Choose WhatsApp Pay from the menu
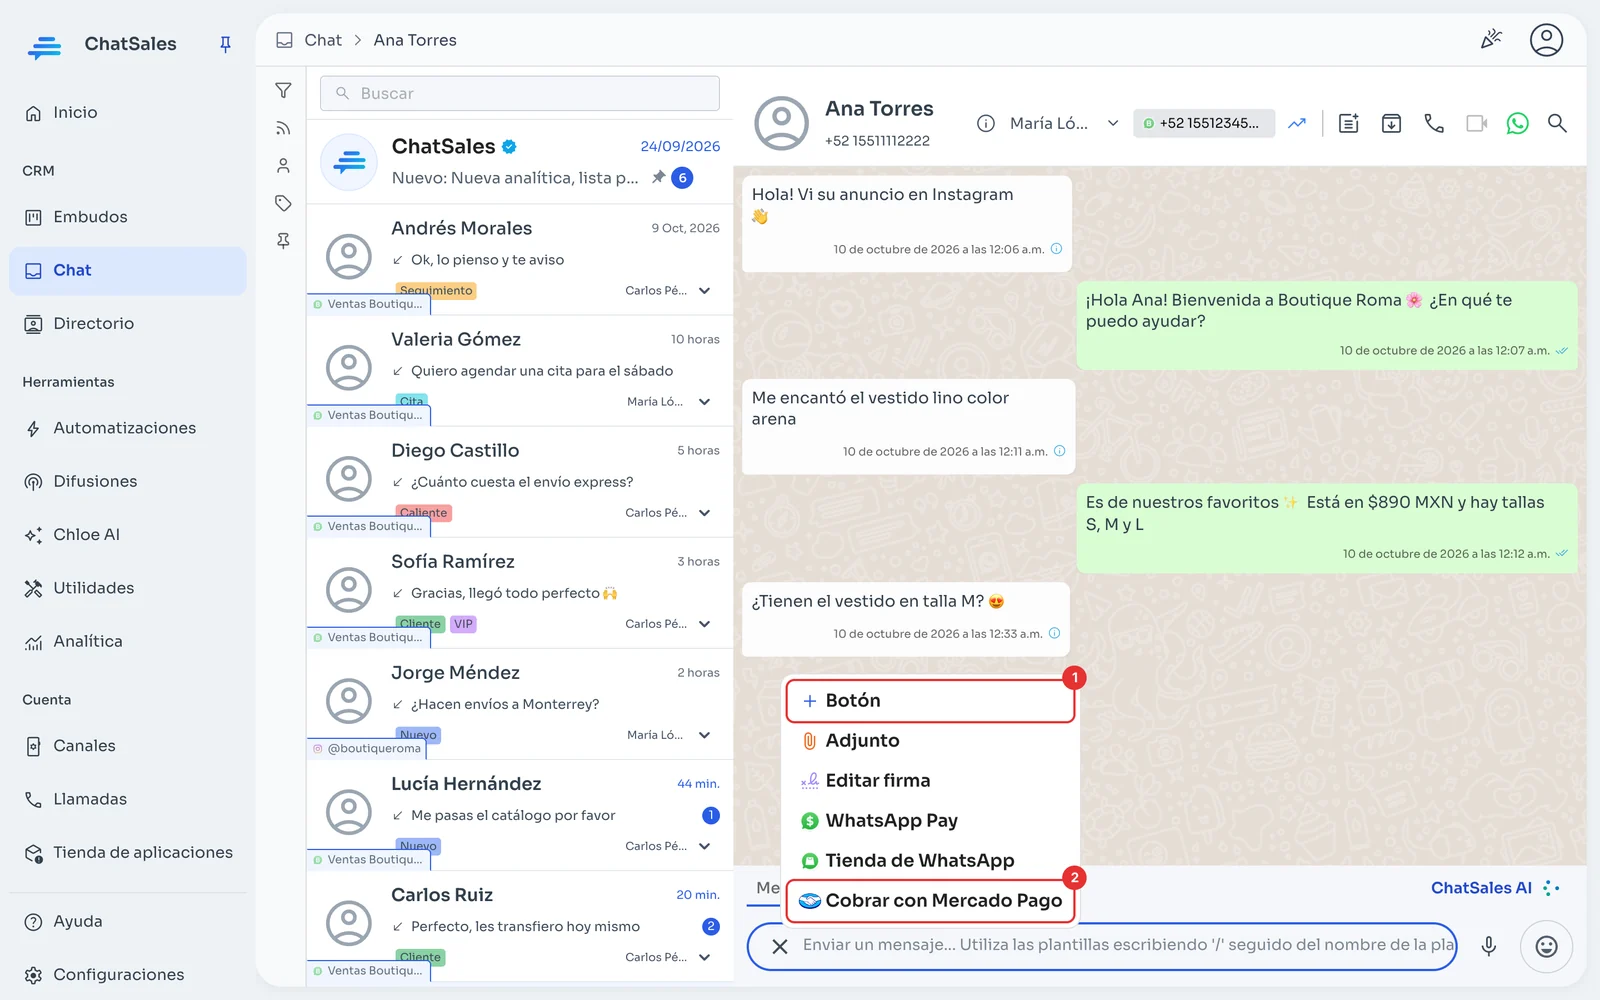Image resolution: width=1600 pixels, height=1000 pixels. (930, 821)
